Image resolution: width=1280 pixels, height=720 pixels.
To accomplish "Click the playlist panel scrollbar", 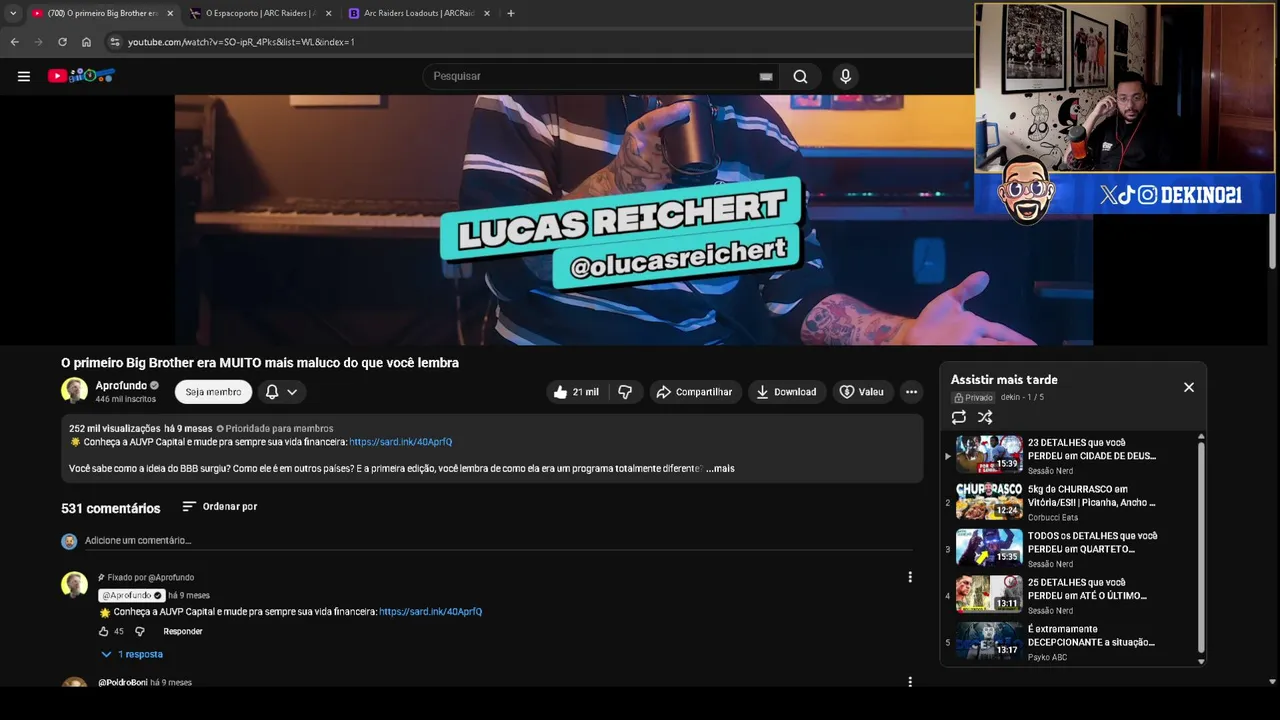I will coord(1201,547).
